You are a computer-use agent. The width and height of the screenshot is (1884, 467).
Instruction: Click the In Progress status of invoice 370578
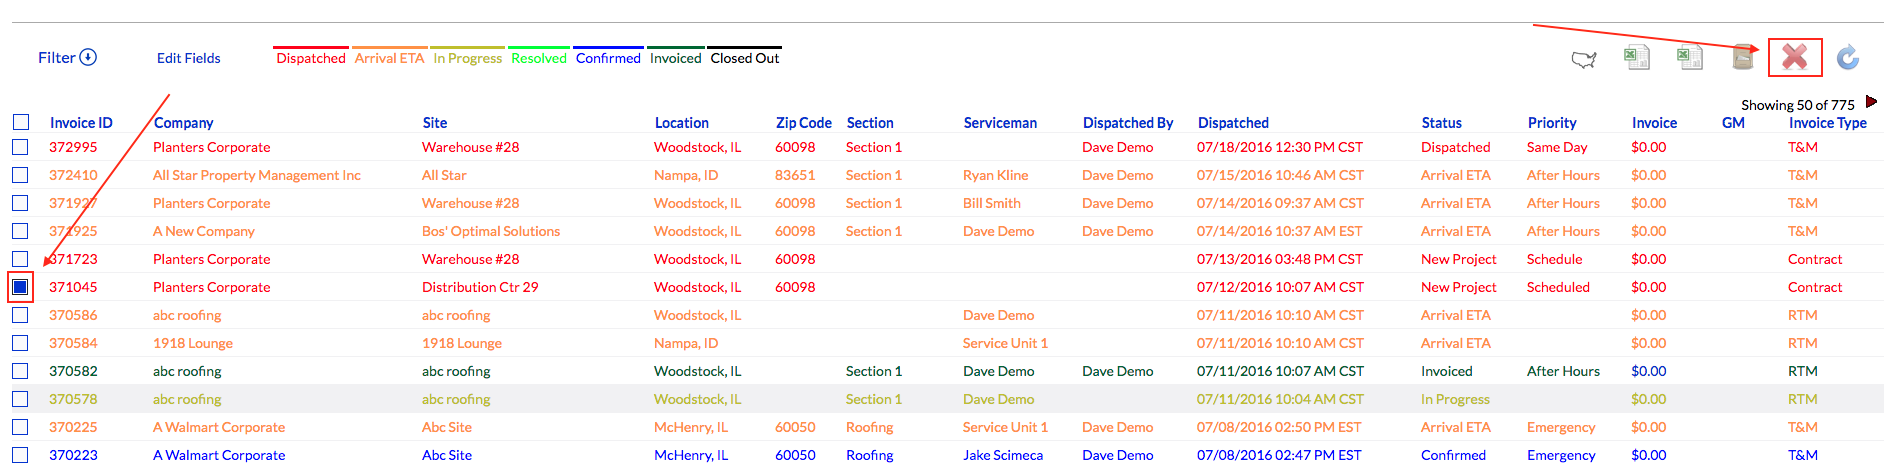pos(1455,399)
